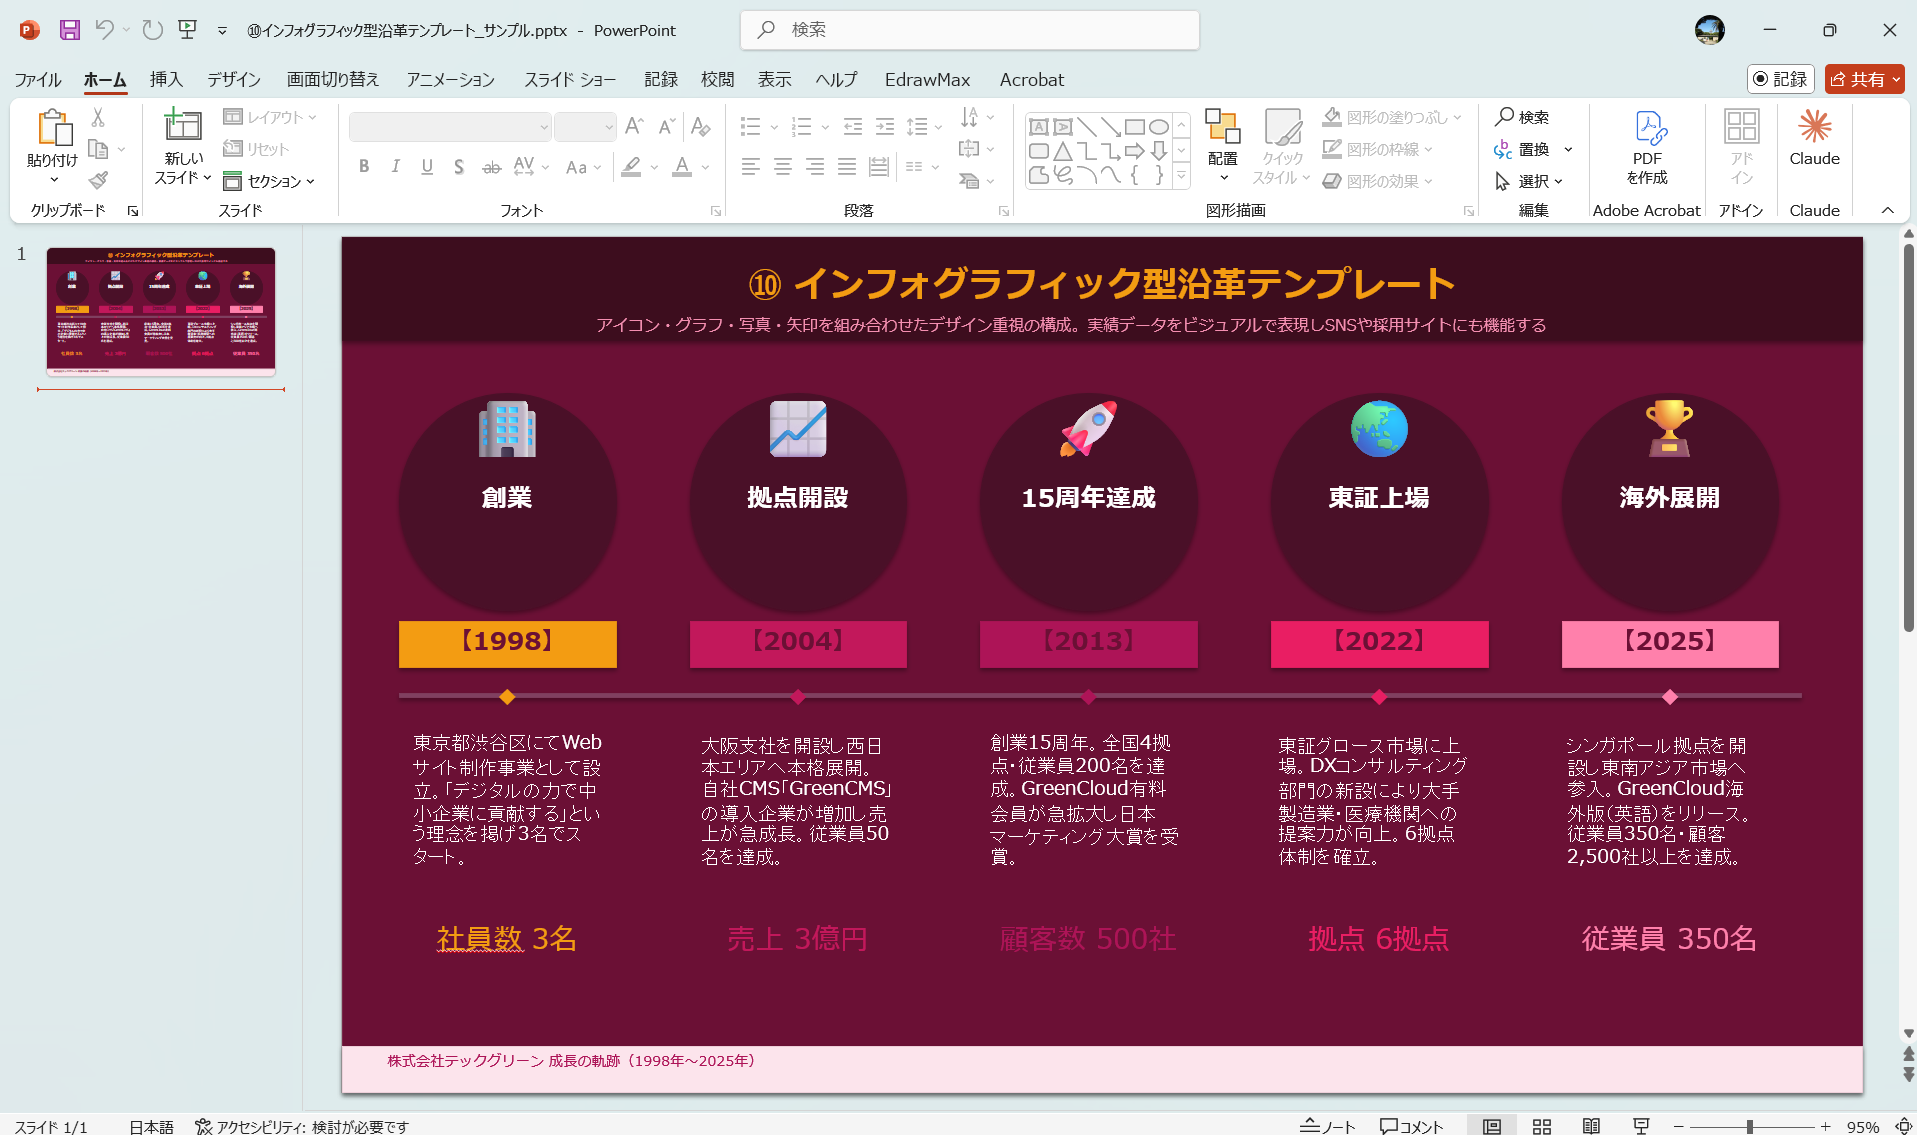Screen dimensions: 1917x1135
Task: Switch to slide sorter view icon
Action: [x=1541, y=1126]
